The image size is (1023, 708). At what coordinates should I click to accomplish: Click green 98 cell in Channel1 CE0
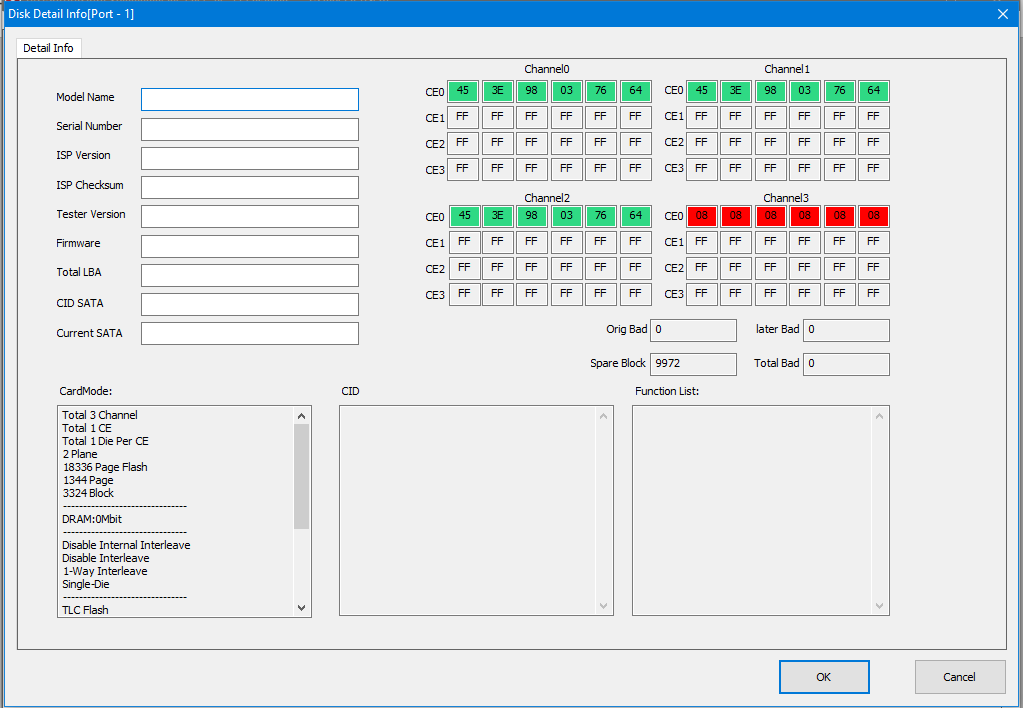(771, 91)
